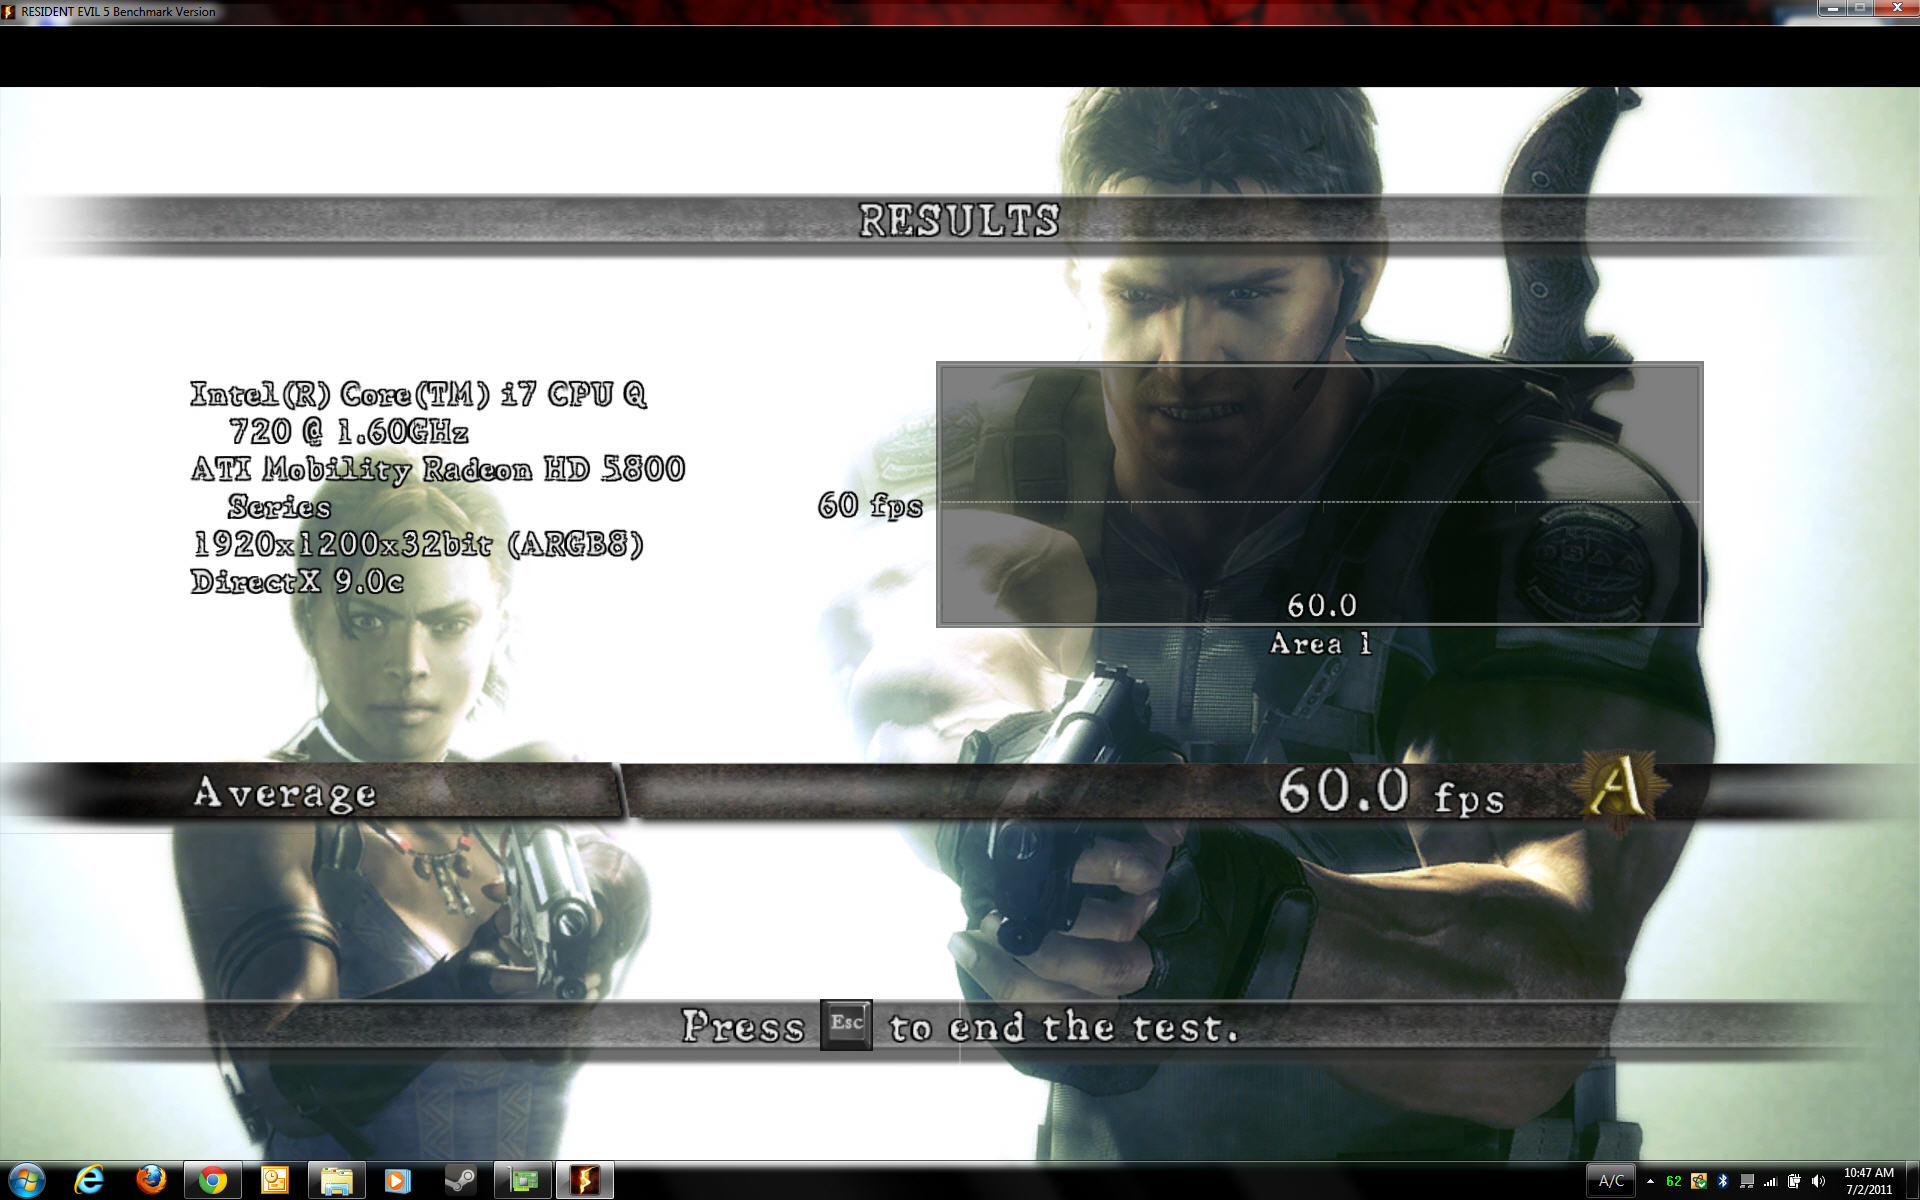
Task: Open the wireless network signal icon
Action: coord(1770,1182)
